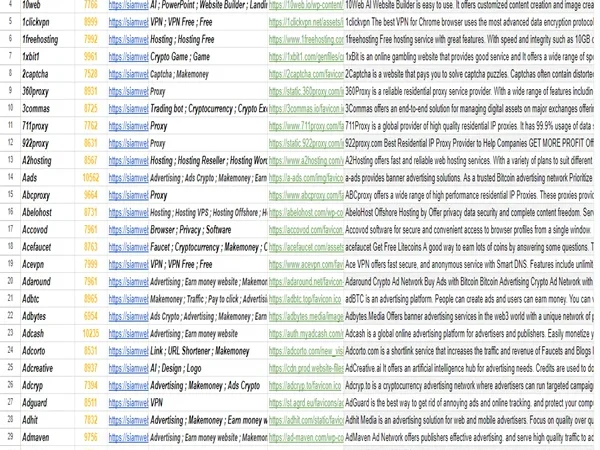The image size is (600, 450).
Task: Click the 3Commas description cell
Action: tap(469, 109)
